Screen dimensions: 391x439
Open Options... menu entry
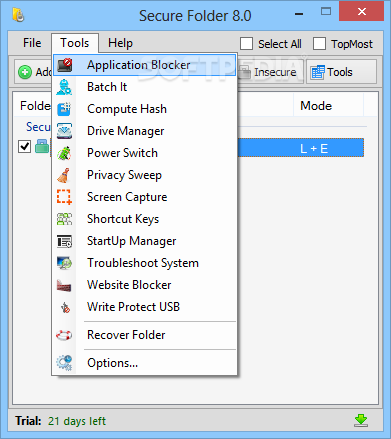click(x=144, y=363)
